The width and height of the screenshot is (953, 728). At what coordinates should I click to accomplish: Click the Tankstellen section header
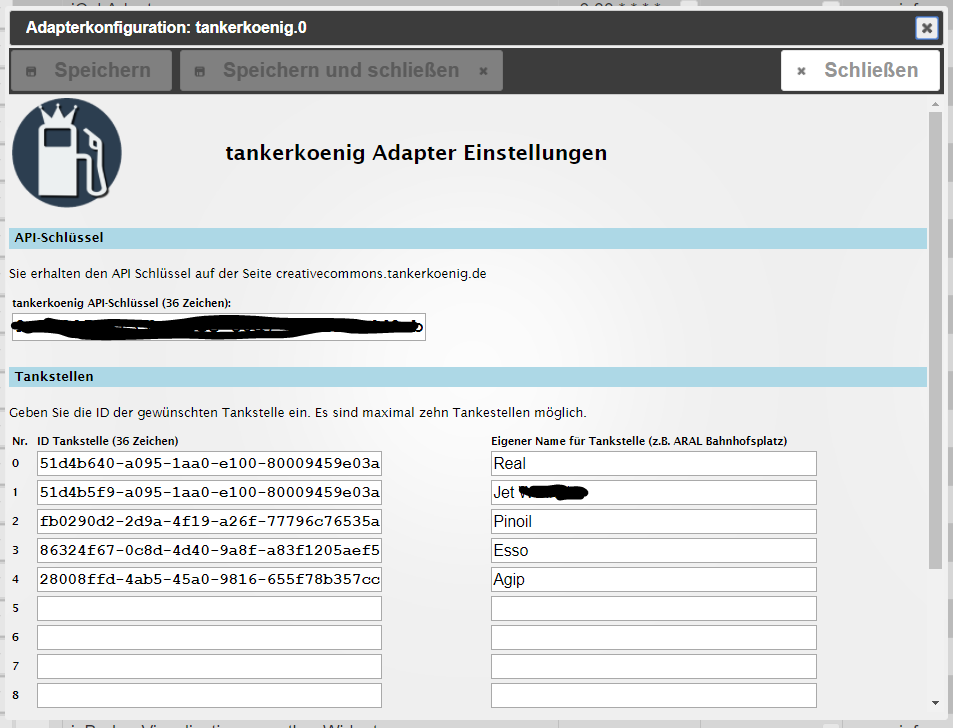coord(468,377)
